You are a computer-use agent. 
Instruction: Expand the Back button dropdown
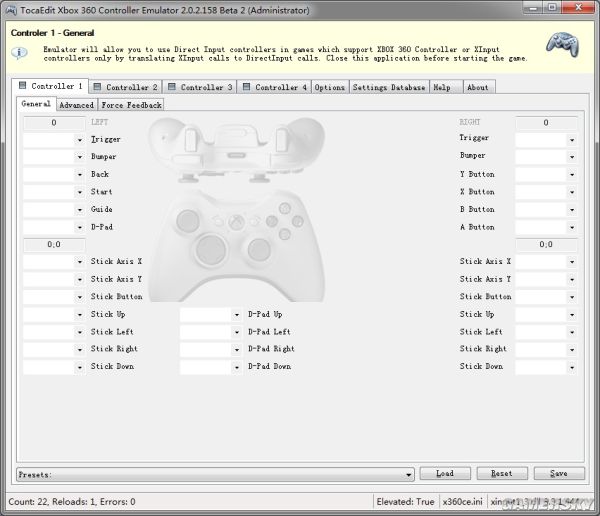click(x=80, y=175)
